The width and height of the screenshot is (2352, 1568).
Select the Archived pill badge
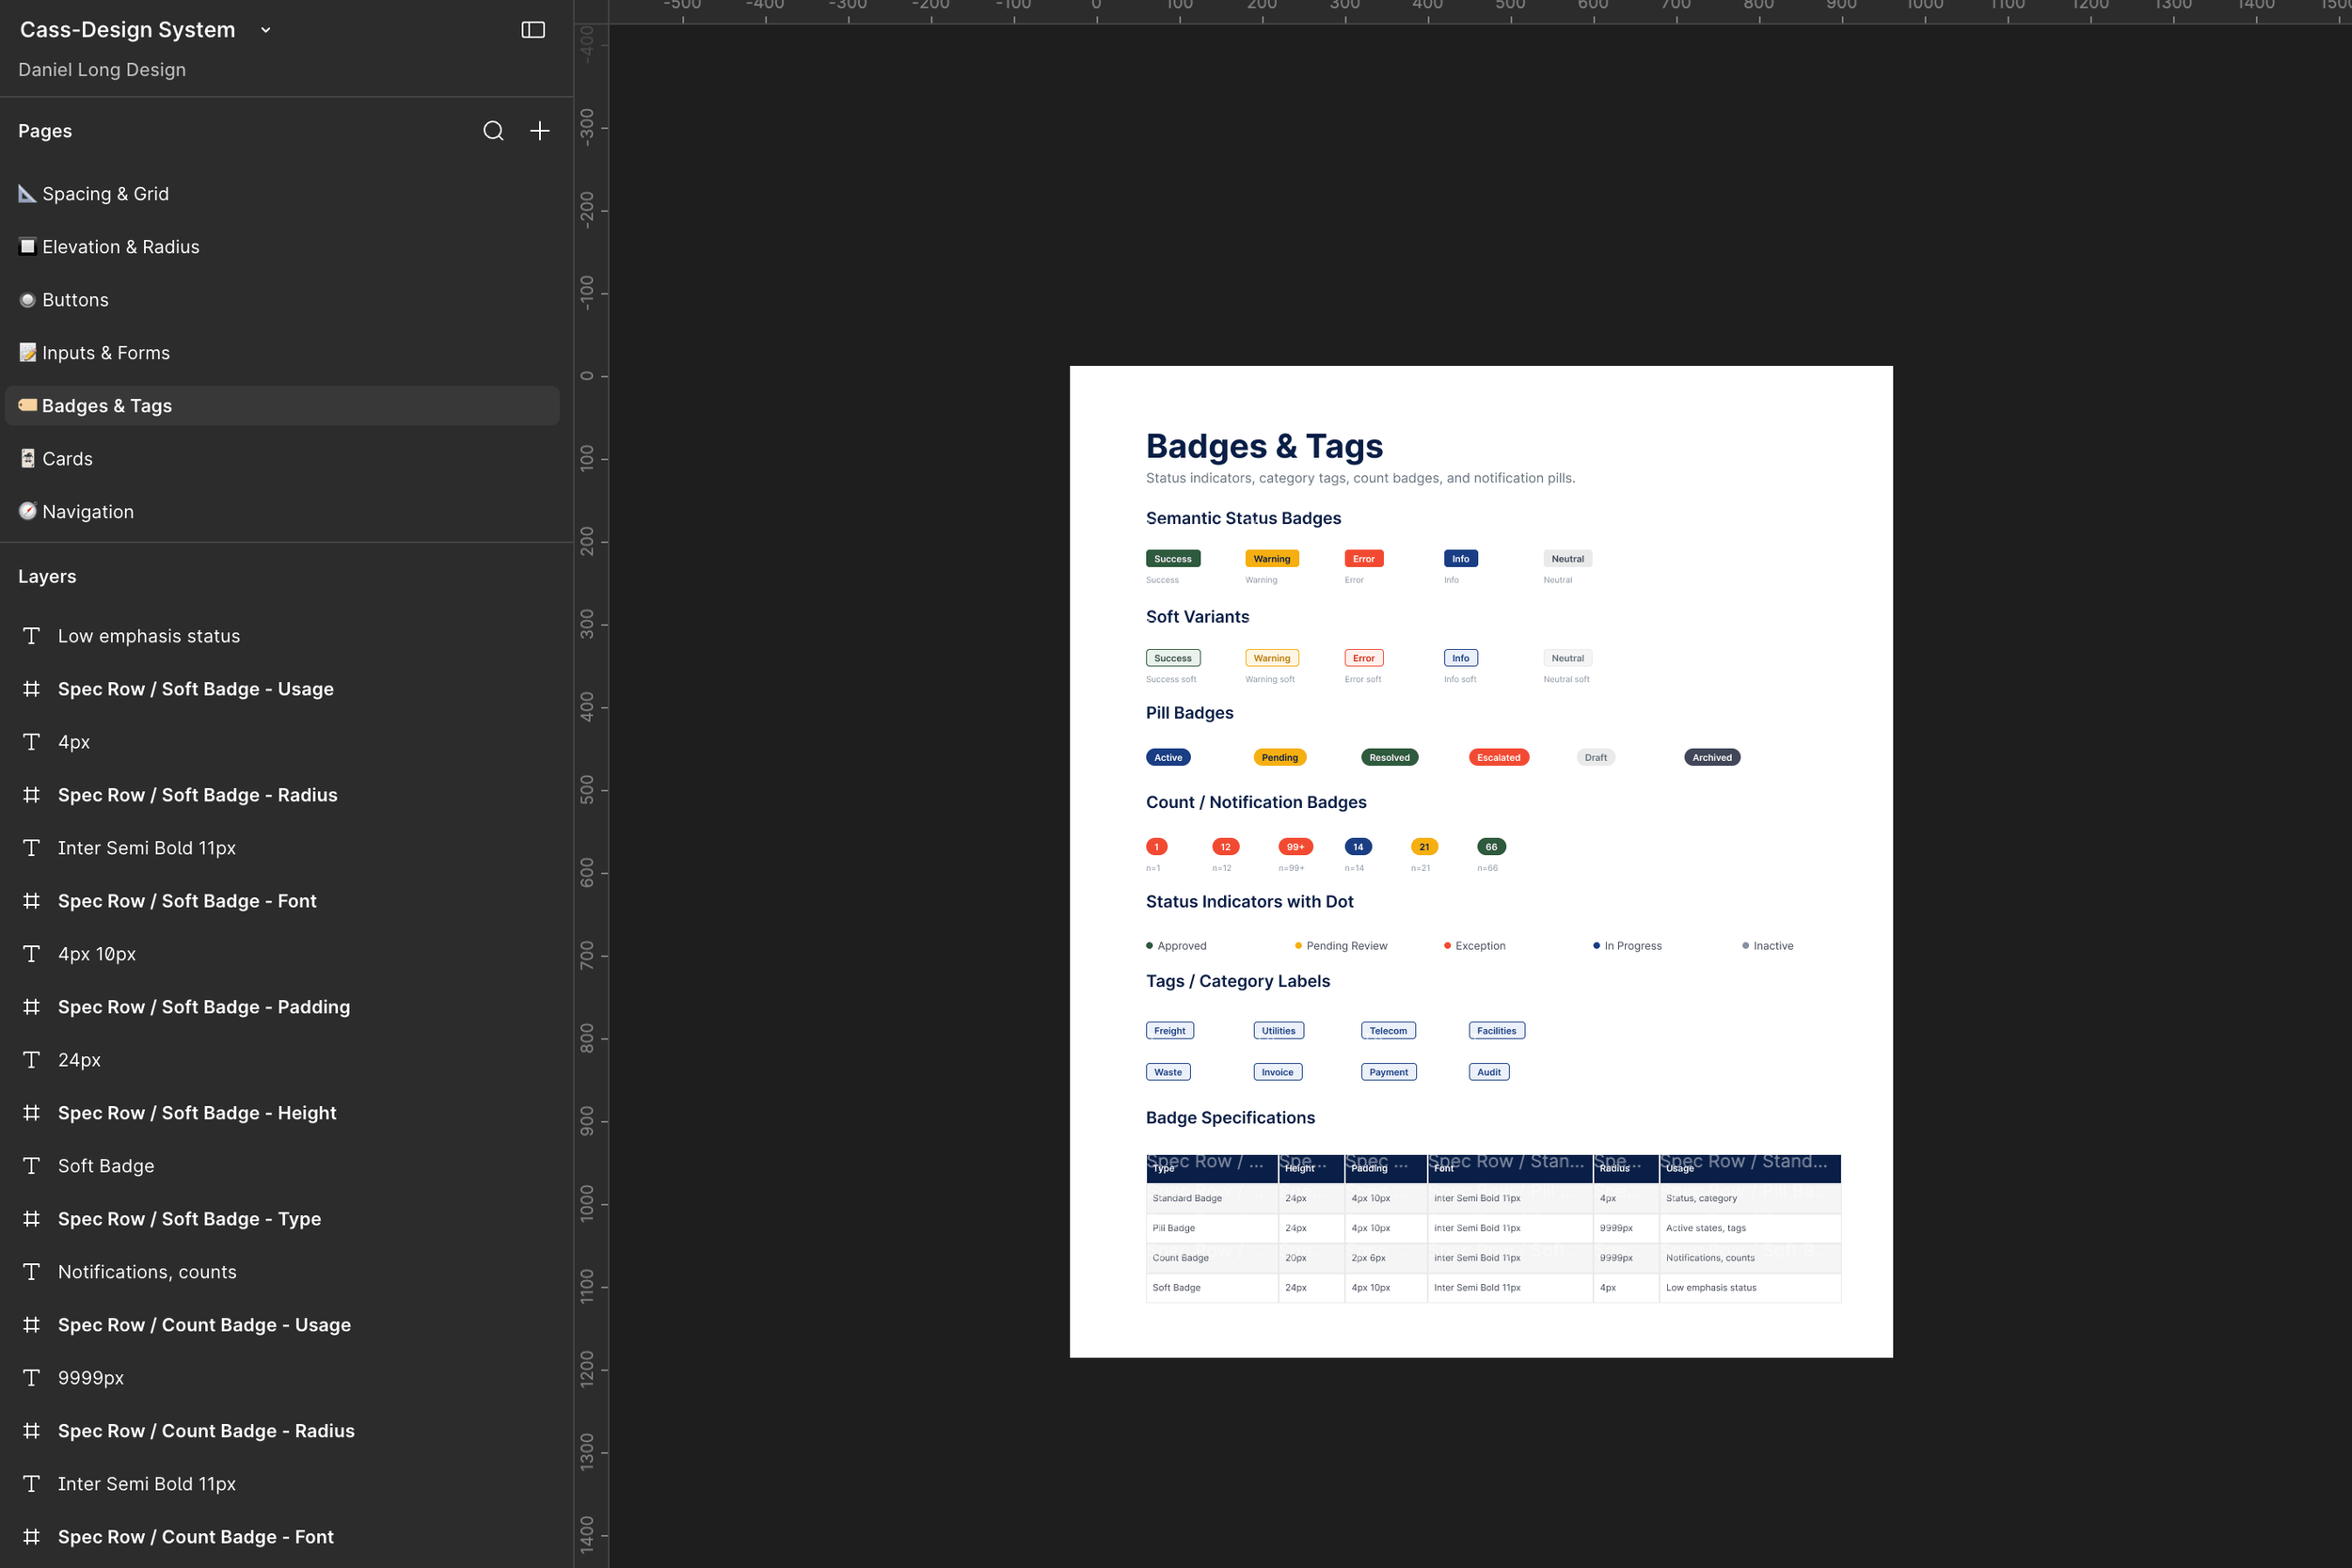tap(1712, 758)
